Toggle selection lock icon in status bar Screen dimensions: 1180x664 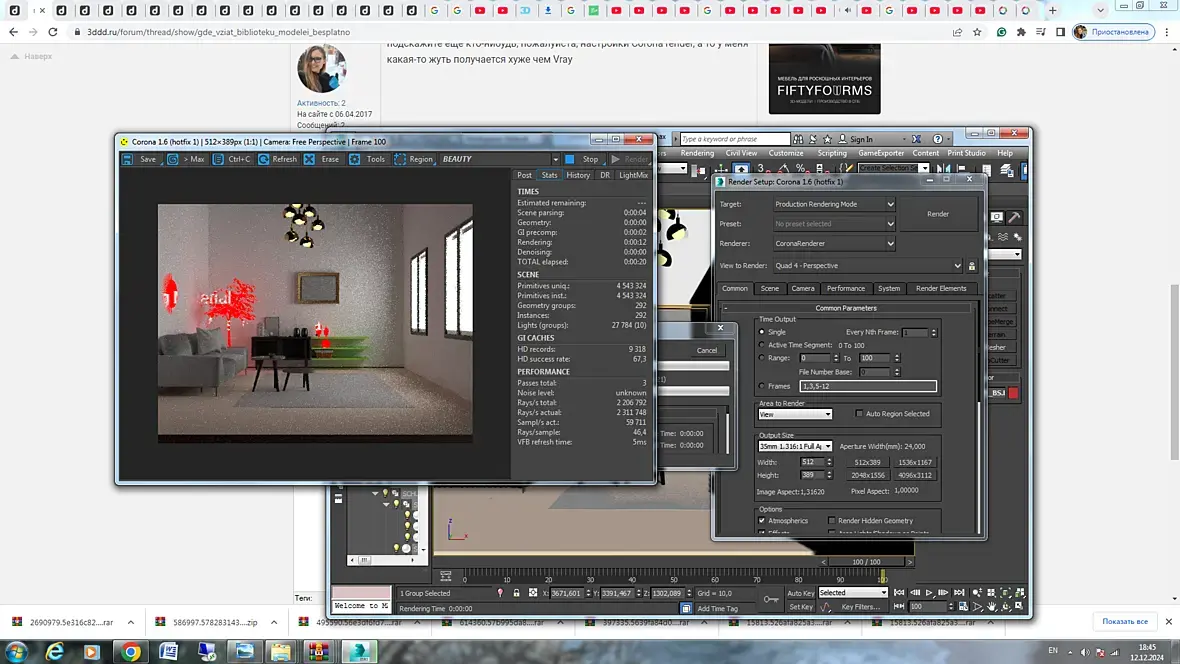pos(516,593)
